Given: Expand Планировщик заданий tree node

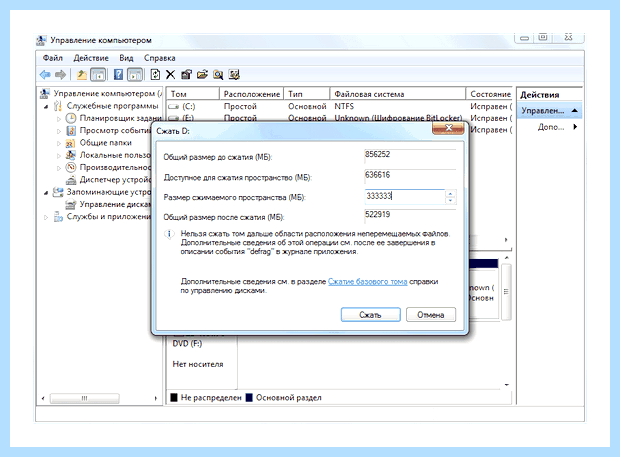Looking at the screenshot, I should coord(59,119).
